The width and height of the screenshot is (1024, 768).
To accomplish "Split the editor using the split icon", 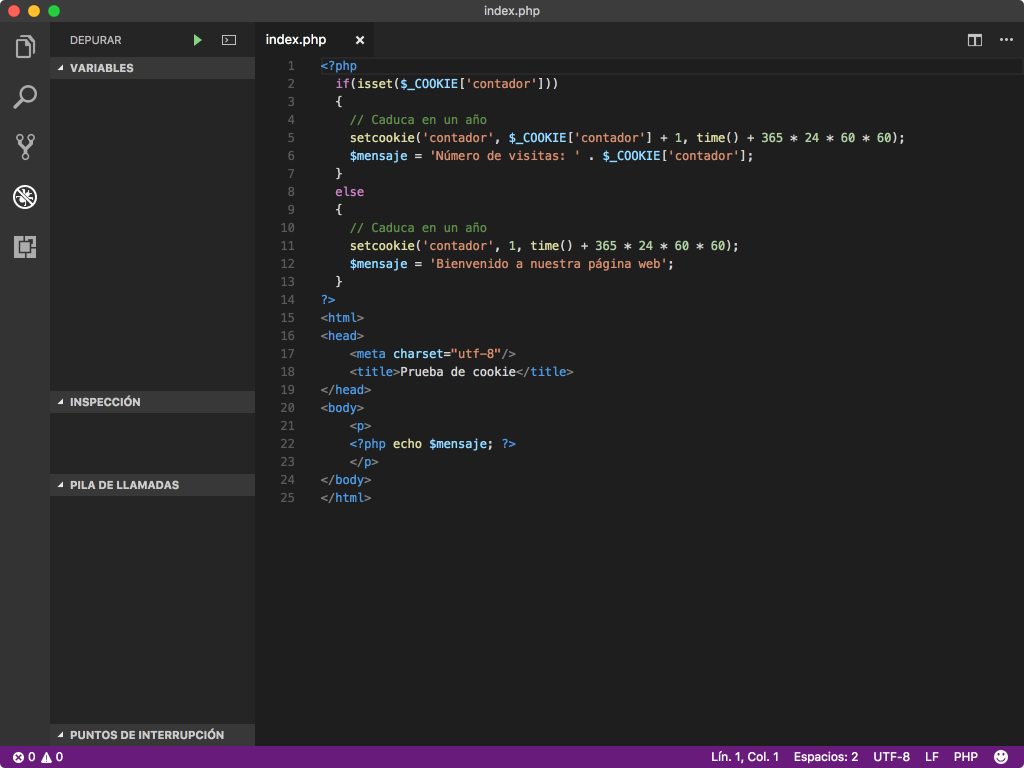I will [x=973, y=40].
